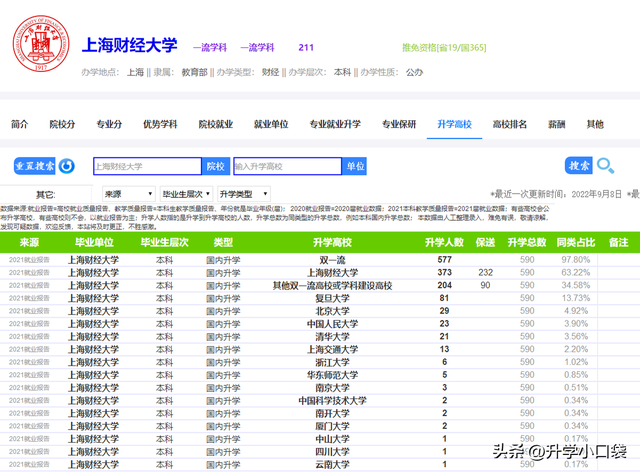Screen dimensions: 640x473
Task: Focus the 上海财经大学 school input field
Action: tap(147, 167)
